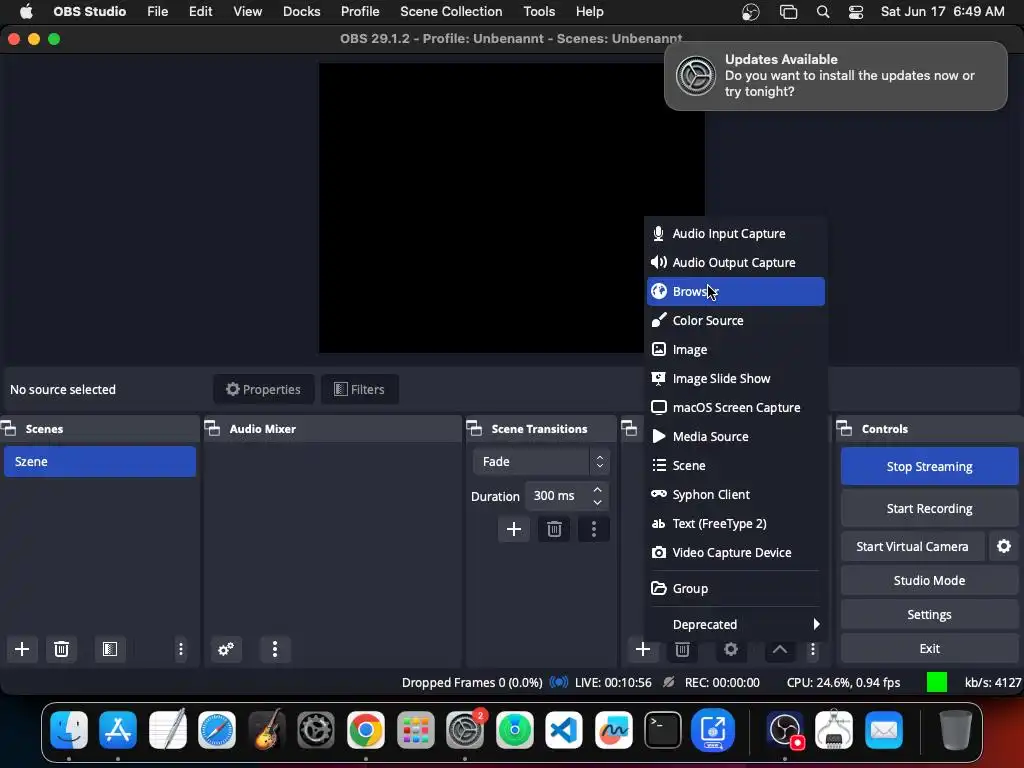Create a source Group

pos(736,588)
